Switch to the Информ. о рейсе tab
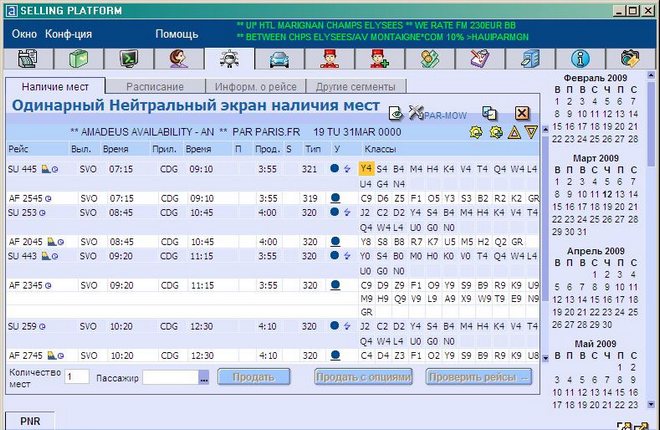Viewport: 660px width, 430px height. (x=255, y=87)
